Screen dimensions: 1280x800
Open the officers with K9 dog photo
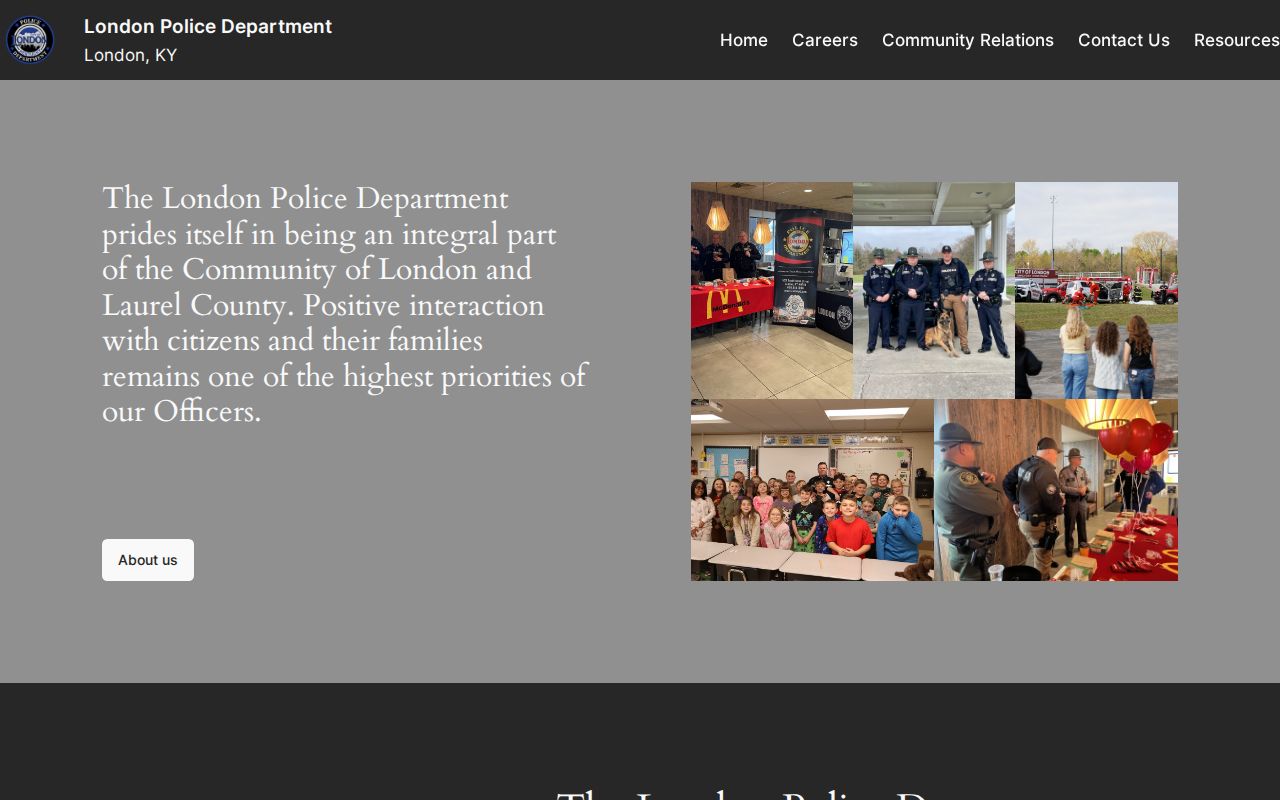tap(934, 290)
